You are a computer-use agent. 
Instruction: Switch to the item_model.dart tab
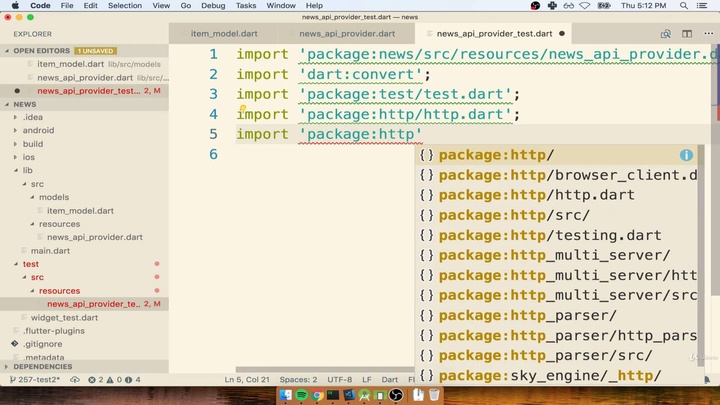point(224,33)
